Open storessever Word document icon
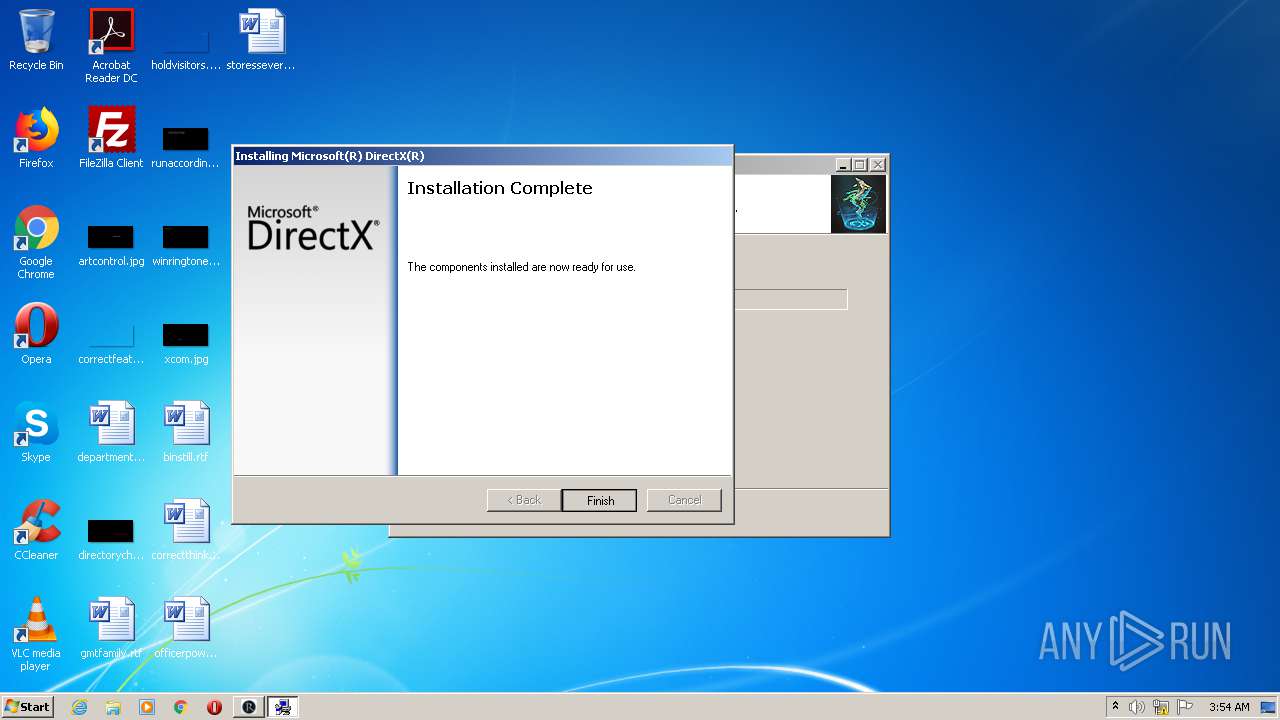 pos(261,41)
